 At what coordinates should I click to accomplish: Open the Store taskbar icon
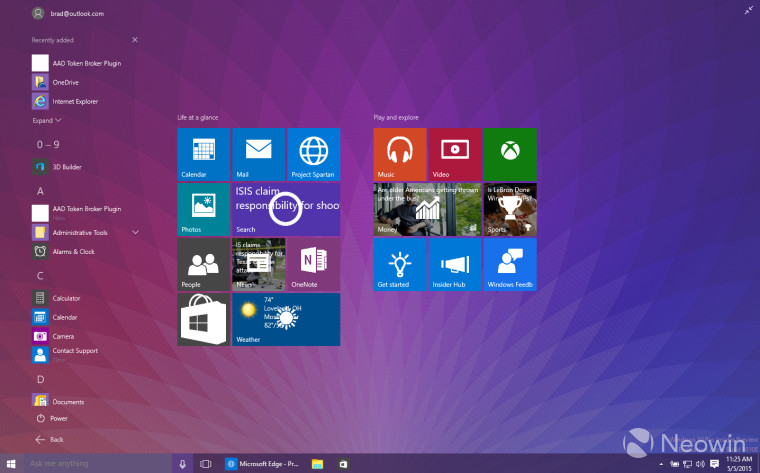pyautogui.click(x=343, y=464)
